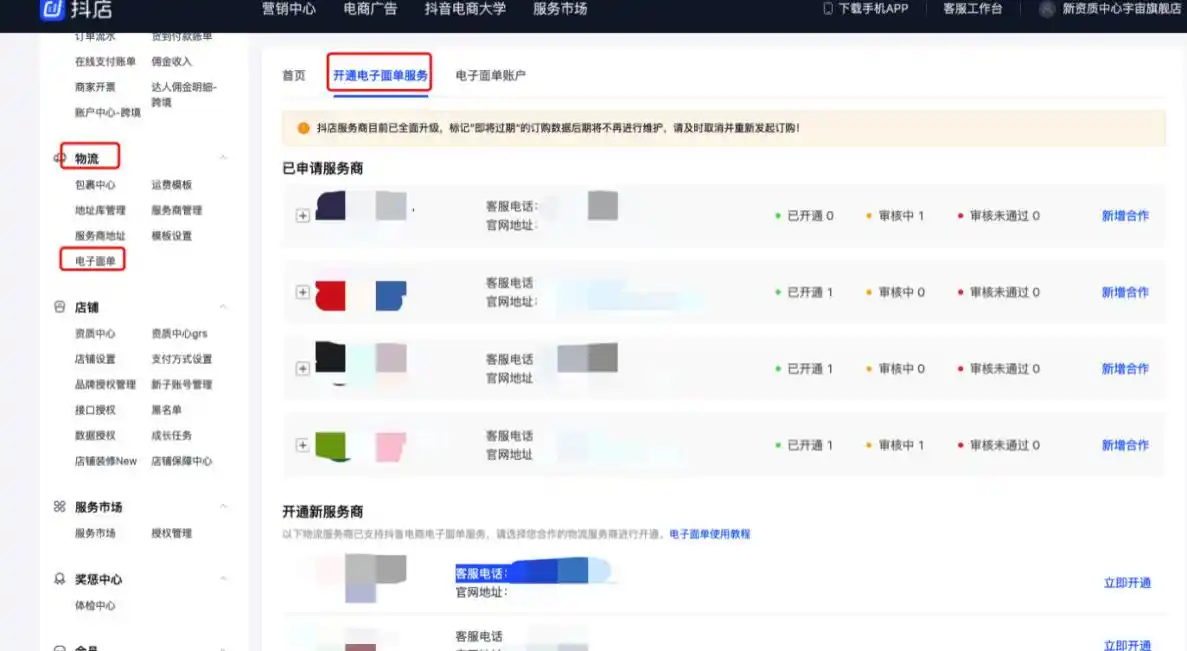Expand the second service provider with red logo
Screen dimensions: 1187x651
(303, 292)
